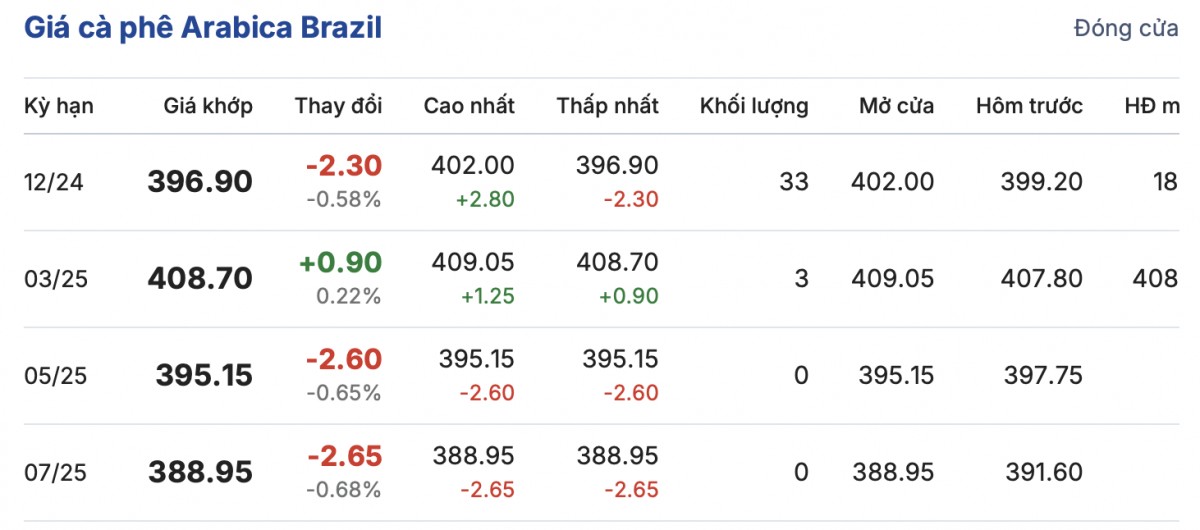Screen dimensions: 1200x530
Task: Click the 'Thấp nhất' column header
Action: (x=608, y=106)
